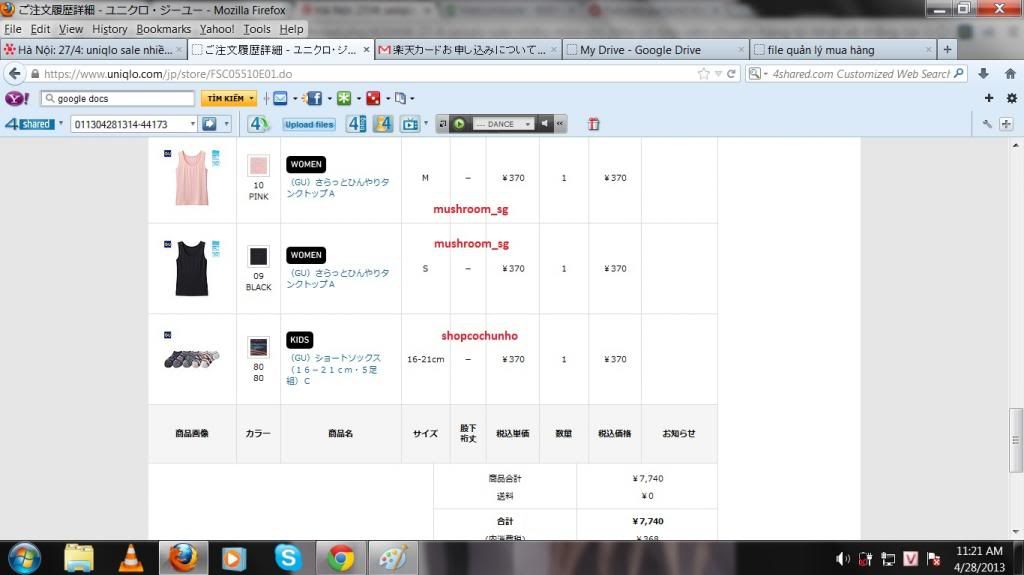The image size is (1024, 575).
Task: Toggle system volume speaker in tray
Action: coord(843,558)
